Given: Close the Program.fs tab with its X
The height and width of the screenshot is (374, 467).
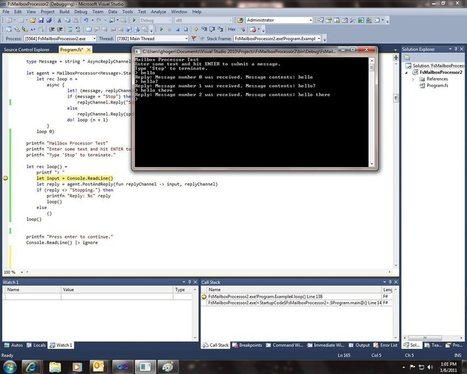Looking at the screenshot, I should (89, 50).
